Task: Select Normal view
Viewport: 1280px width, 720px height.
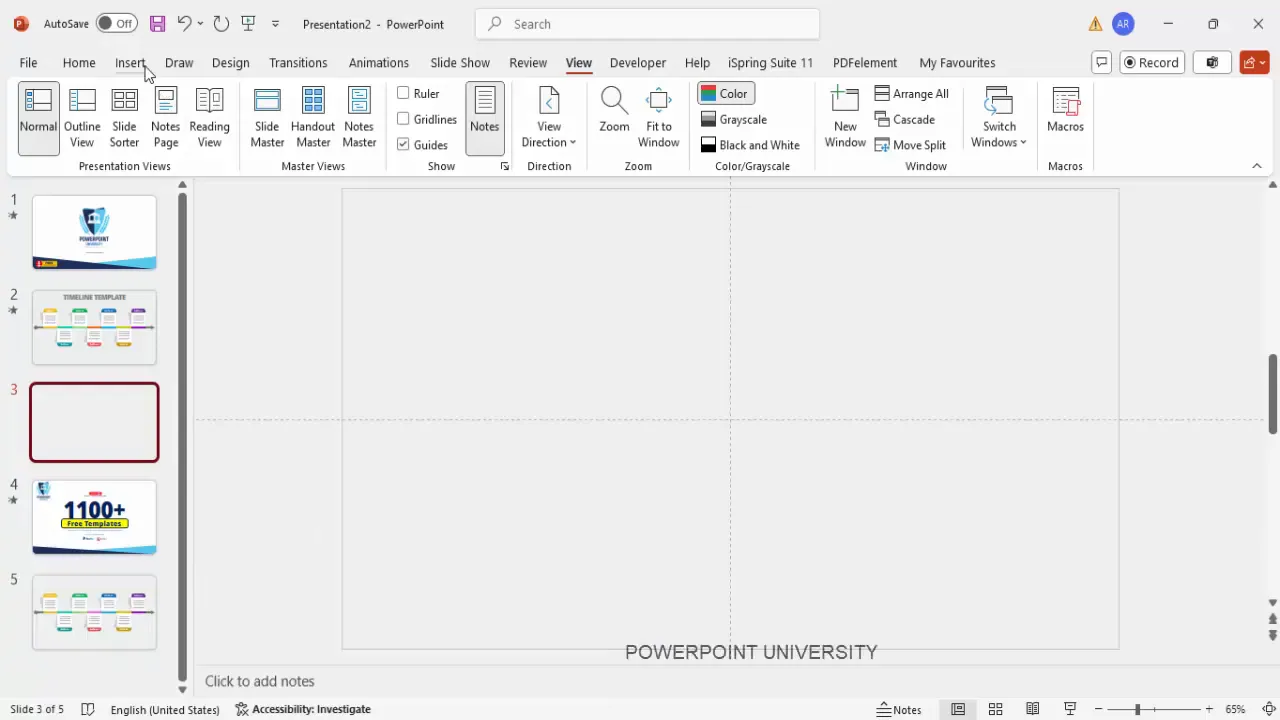Action: pos(38,113)
